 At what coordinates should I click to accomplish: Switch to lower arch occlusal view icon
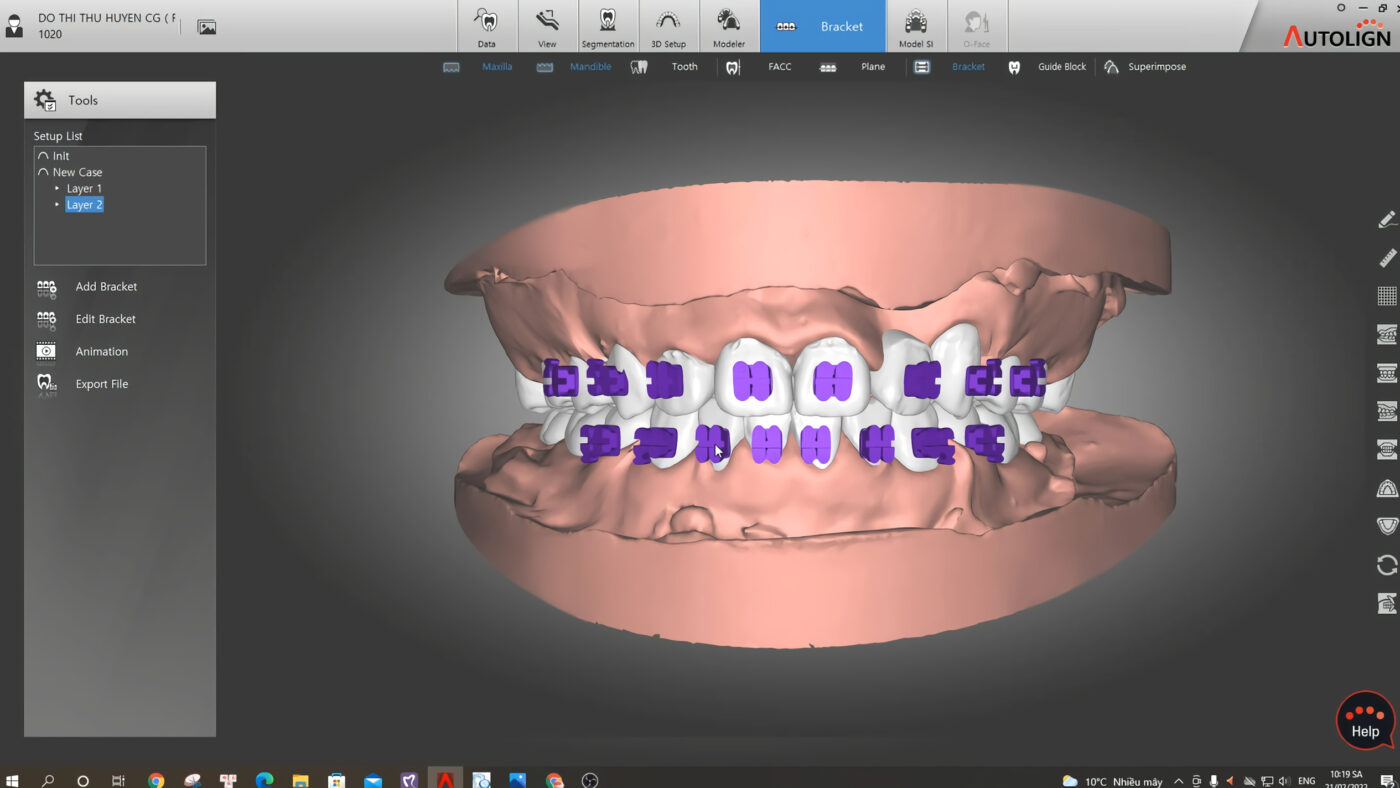tap(1386, 526)
